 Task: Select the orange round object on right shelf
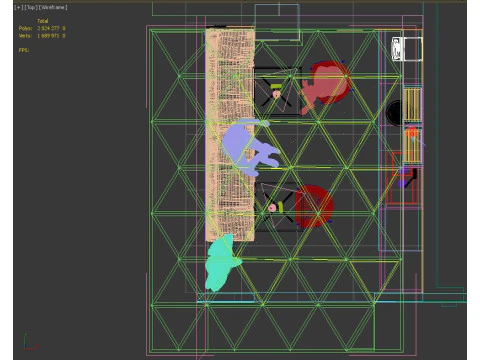coord(412,132)
